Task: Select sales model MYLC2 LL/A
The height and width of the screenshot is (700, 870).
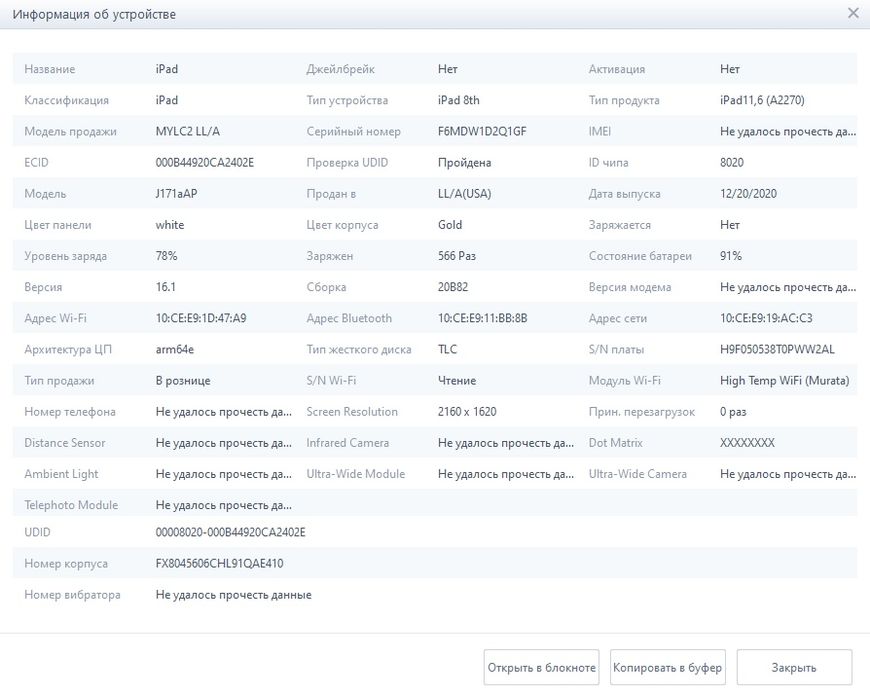Action: point(188,131)
